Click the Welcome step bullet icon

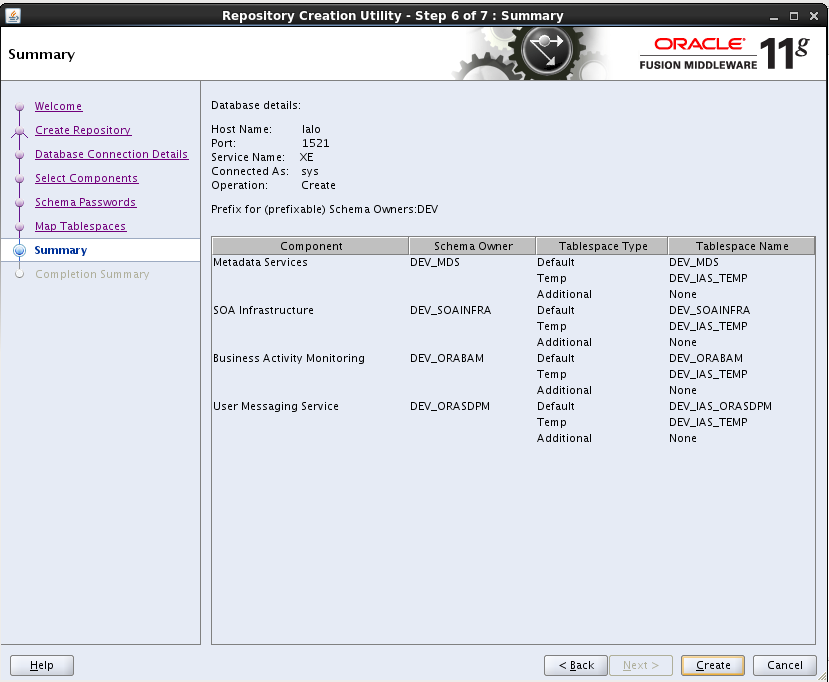click(19, 107)
